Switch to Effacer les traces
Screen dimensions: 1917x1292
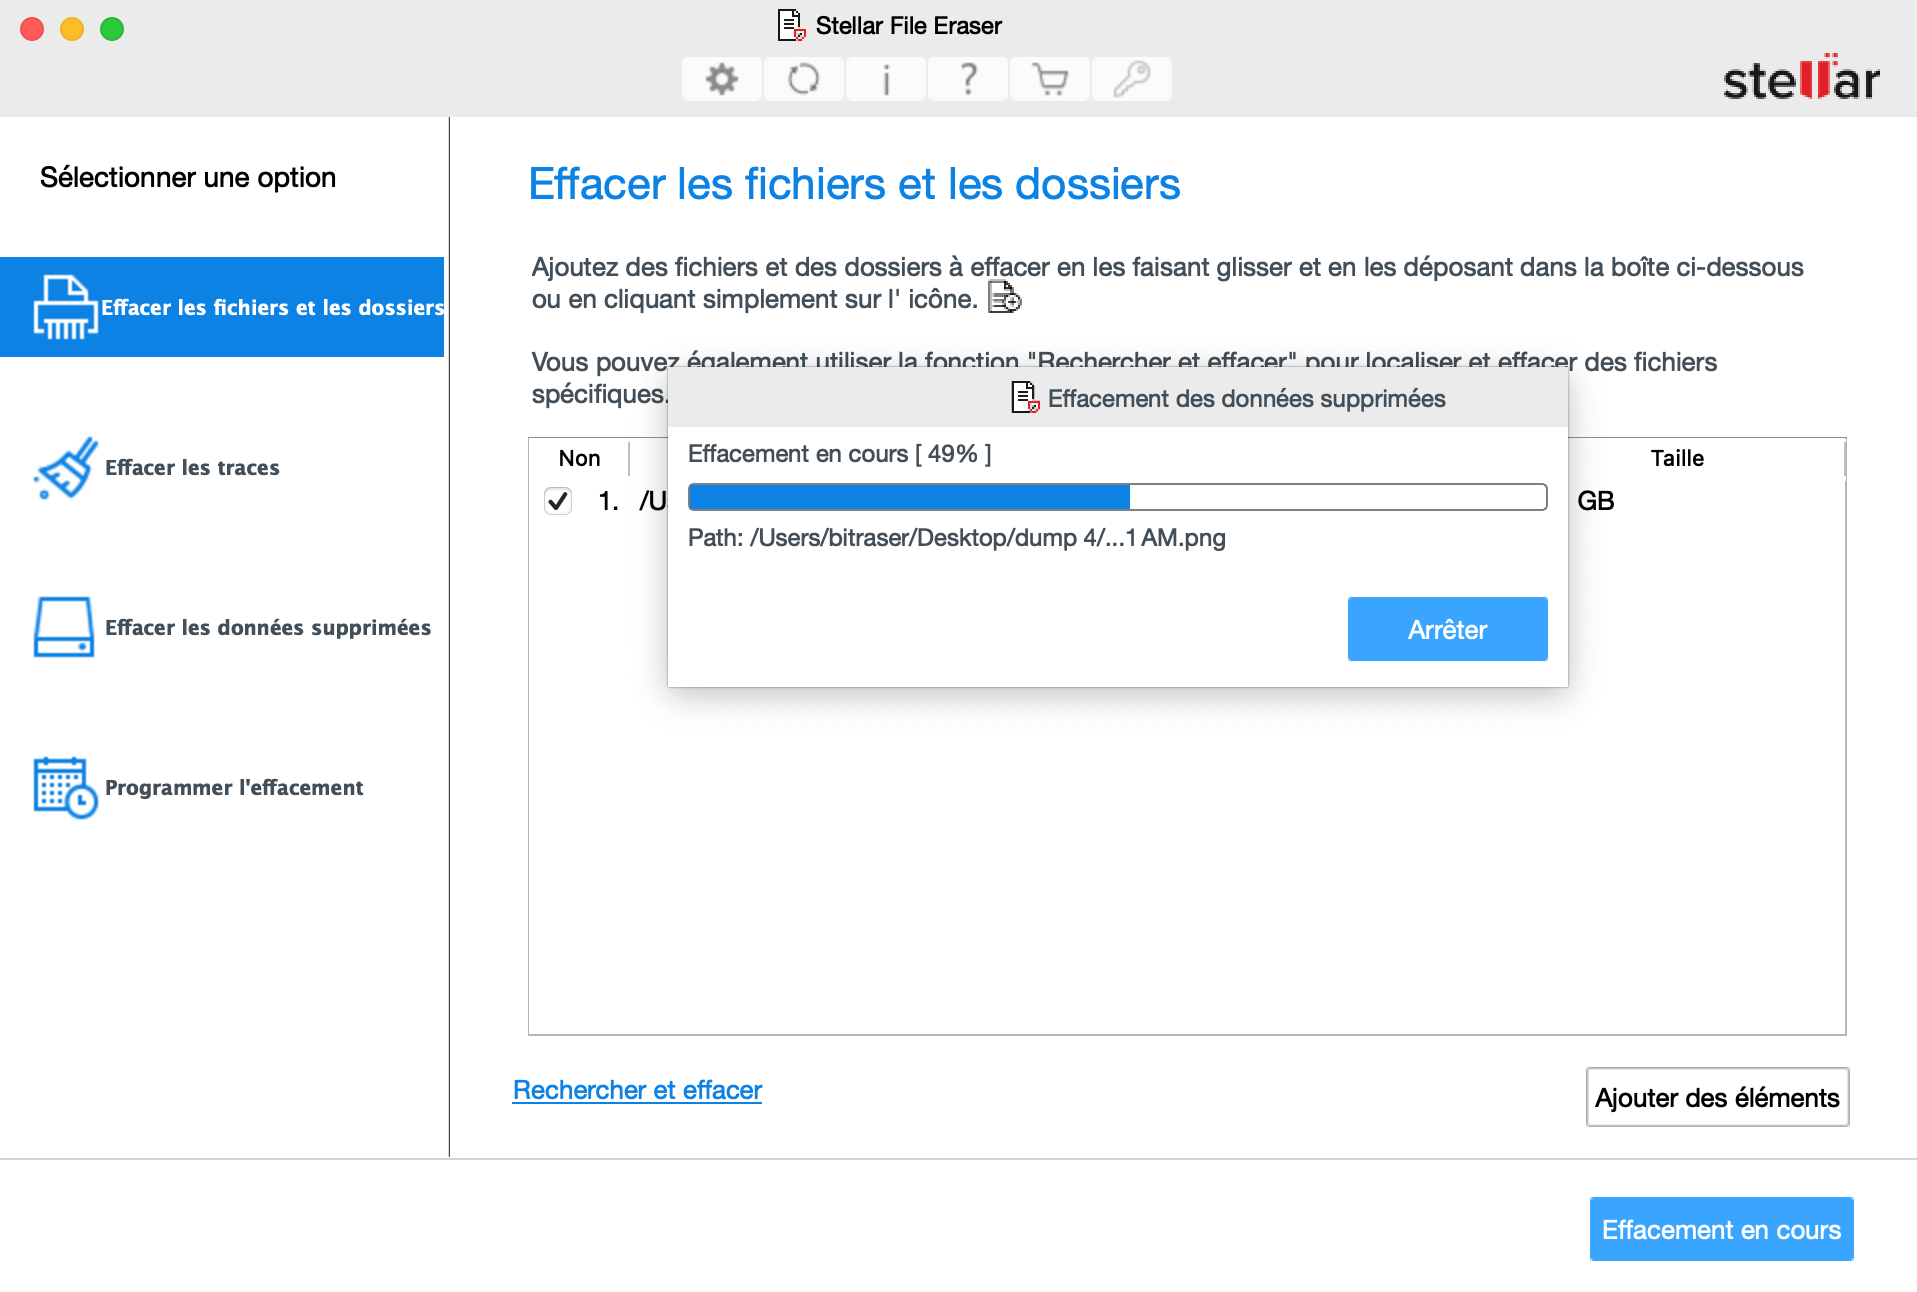pos(192,467)
